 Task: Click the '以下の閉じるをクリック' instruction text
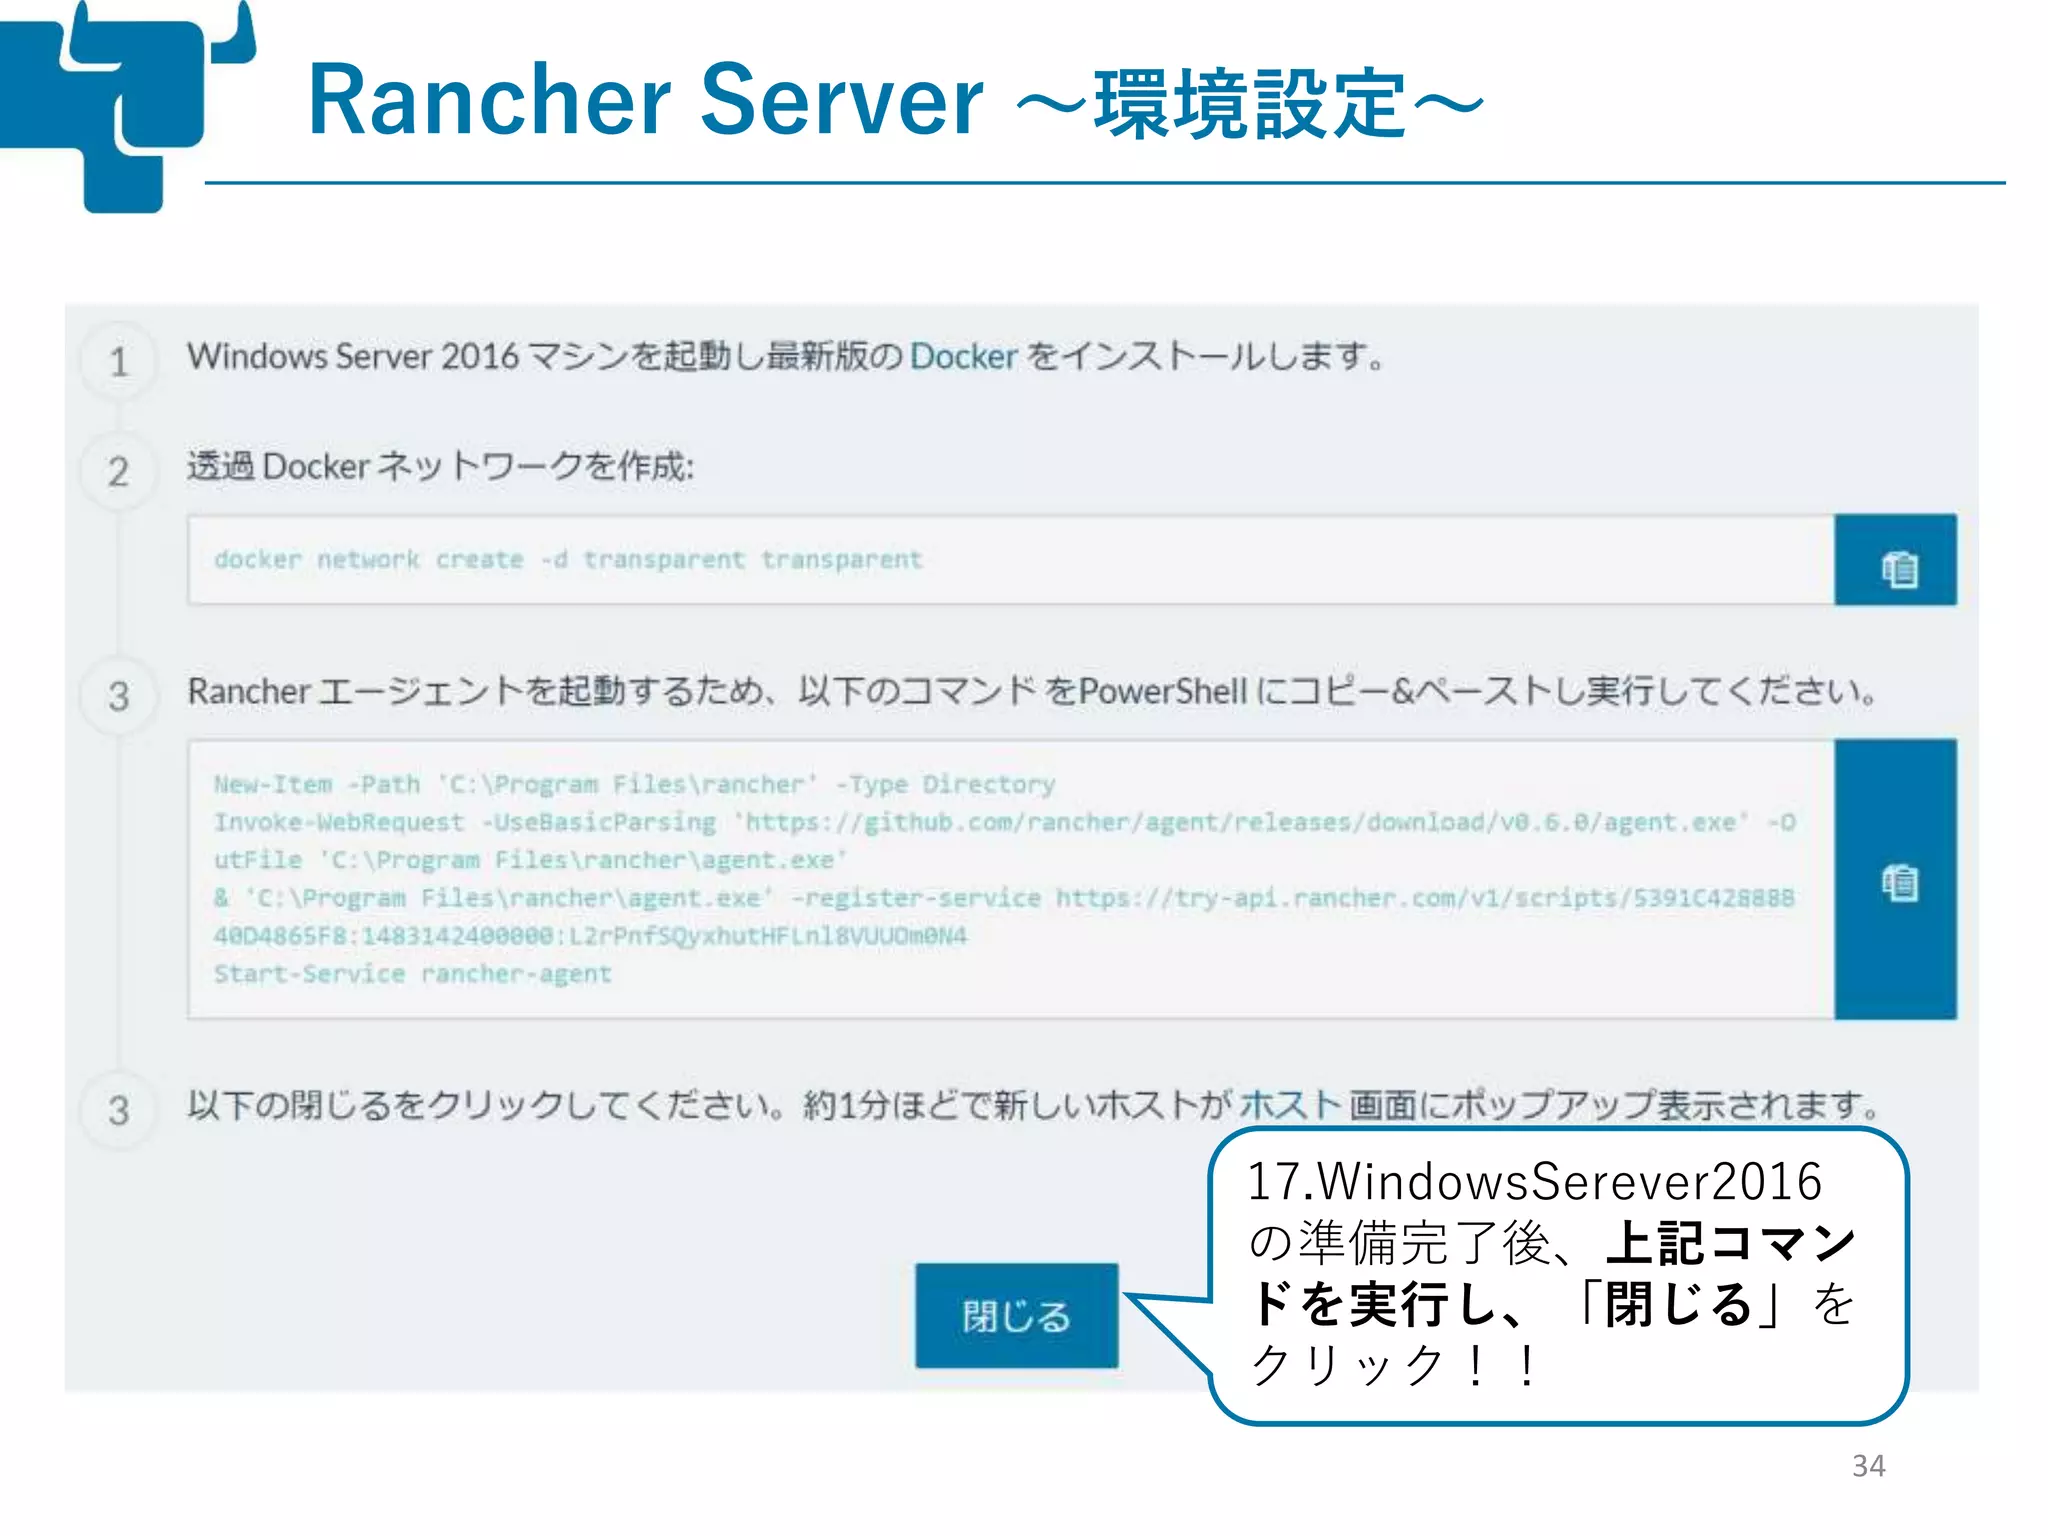tap(1035, 1105)
